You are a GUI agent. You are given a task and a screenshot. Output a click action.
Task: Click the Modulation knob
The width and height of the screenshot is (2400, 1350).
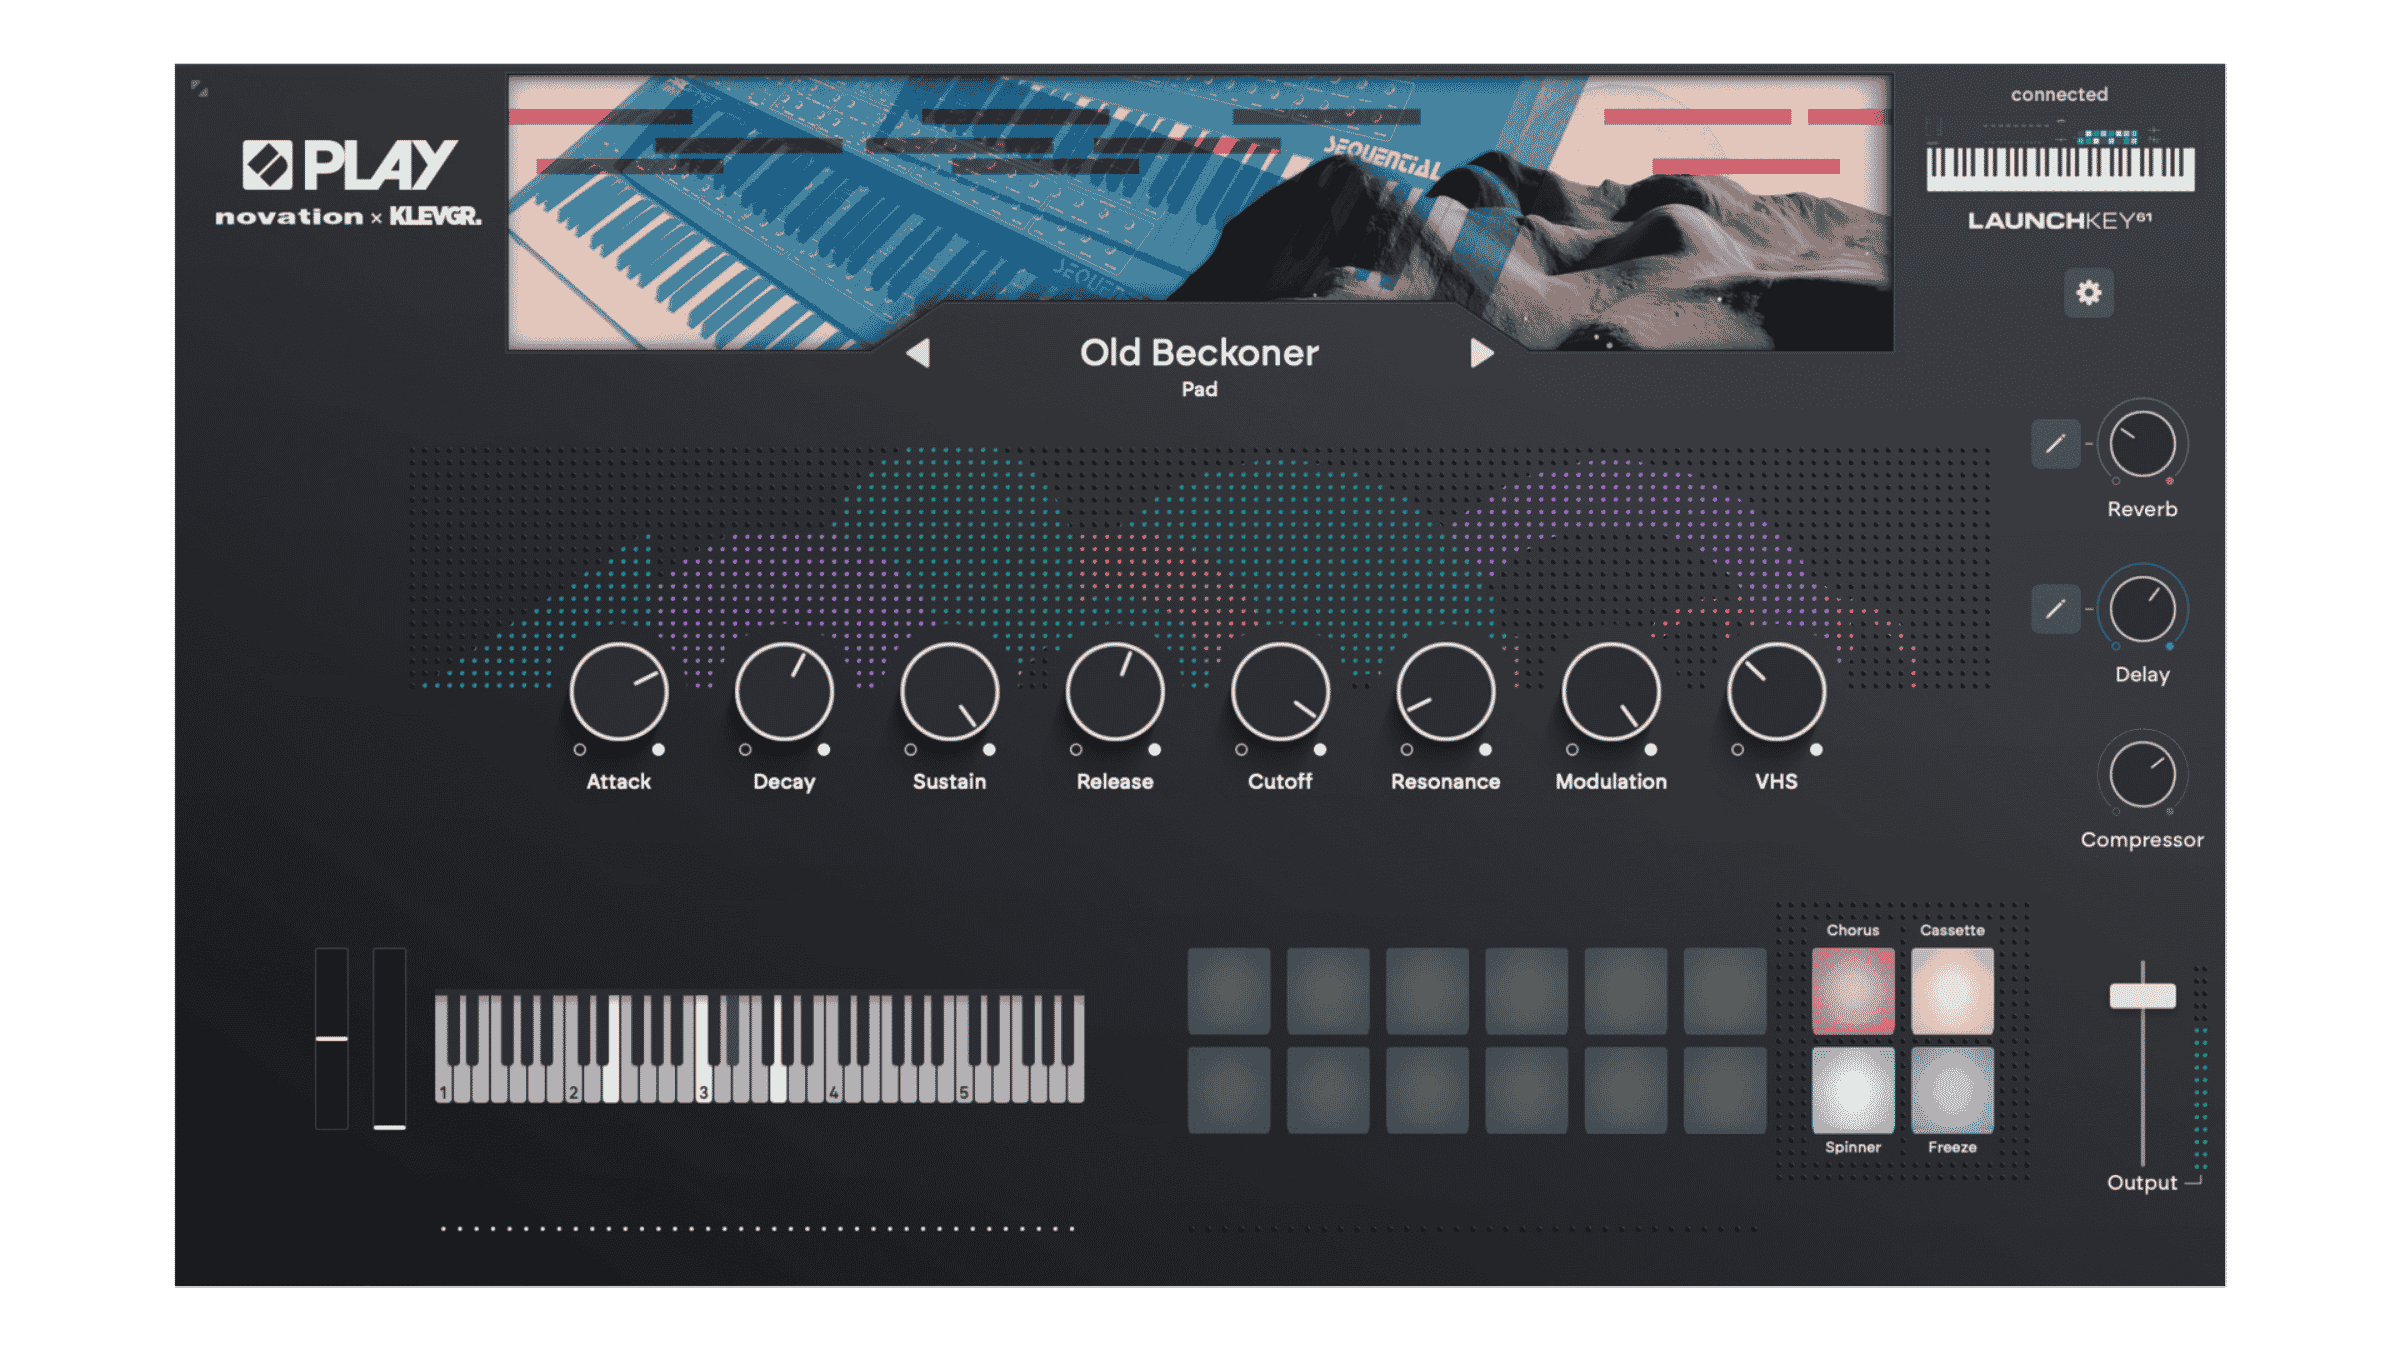(x=1611, y=692)
